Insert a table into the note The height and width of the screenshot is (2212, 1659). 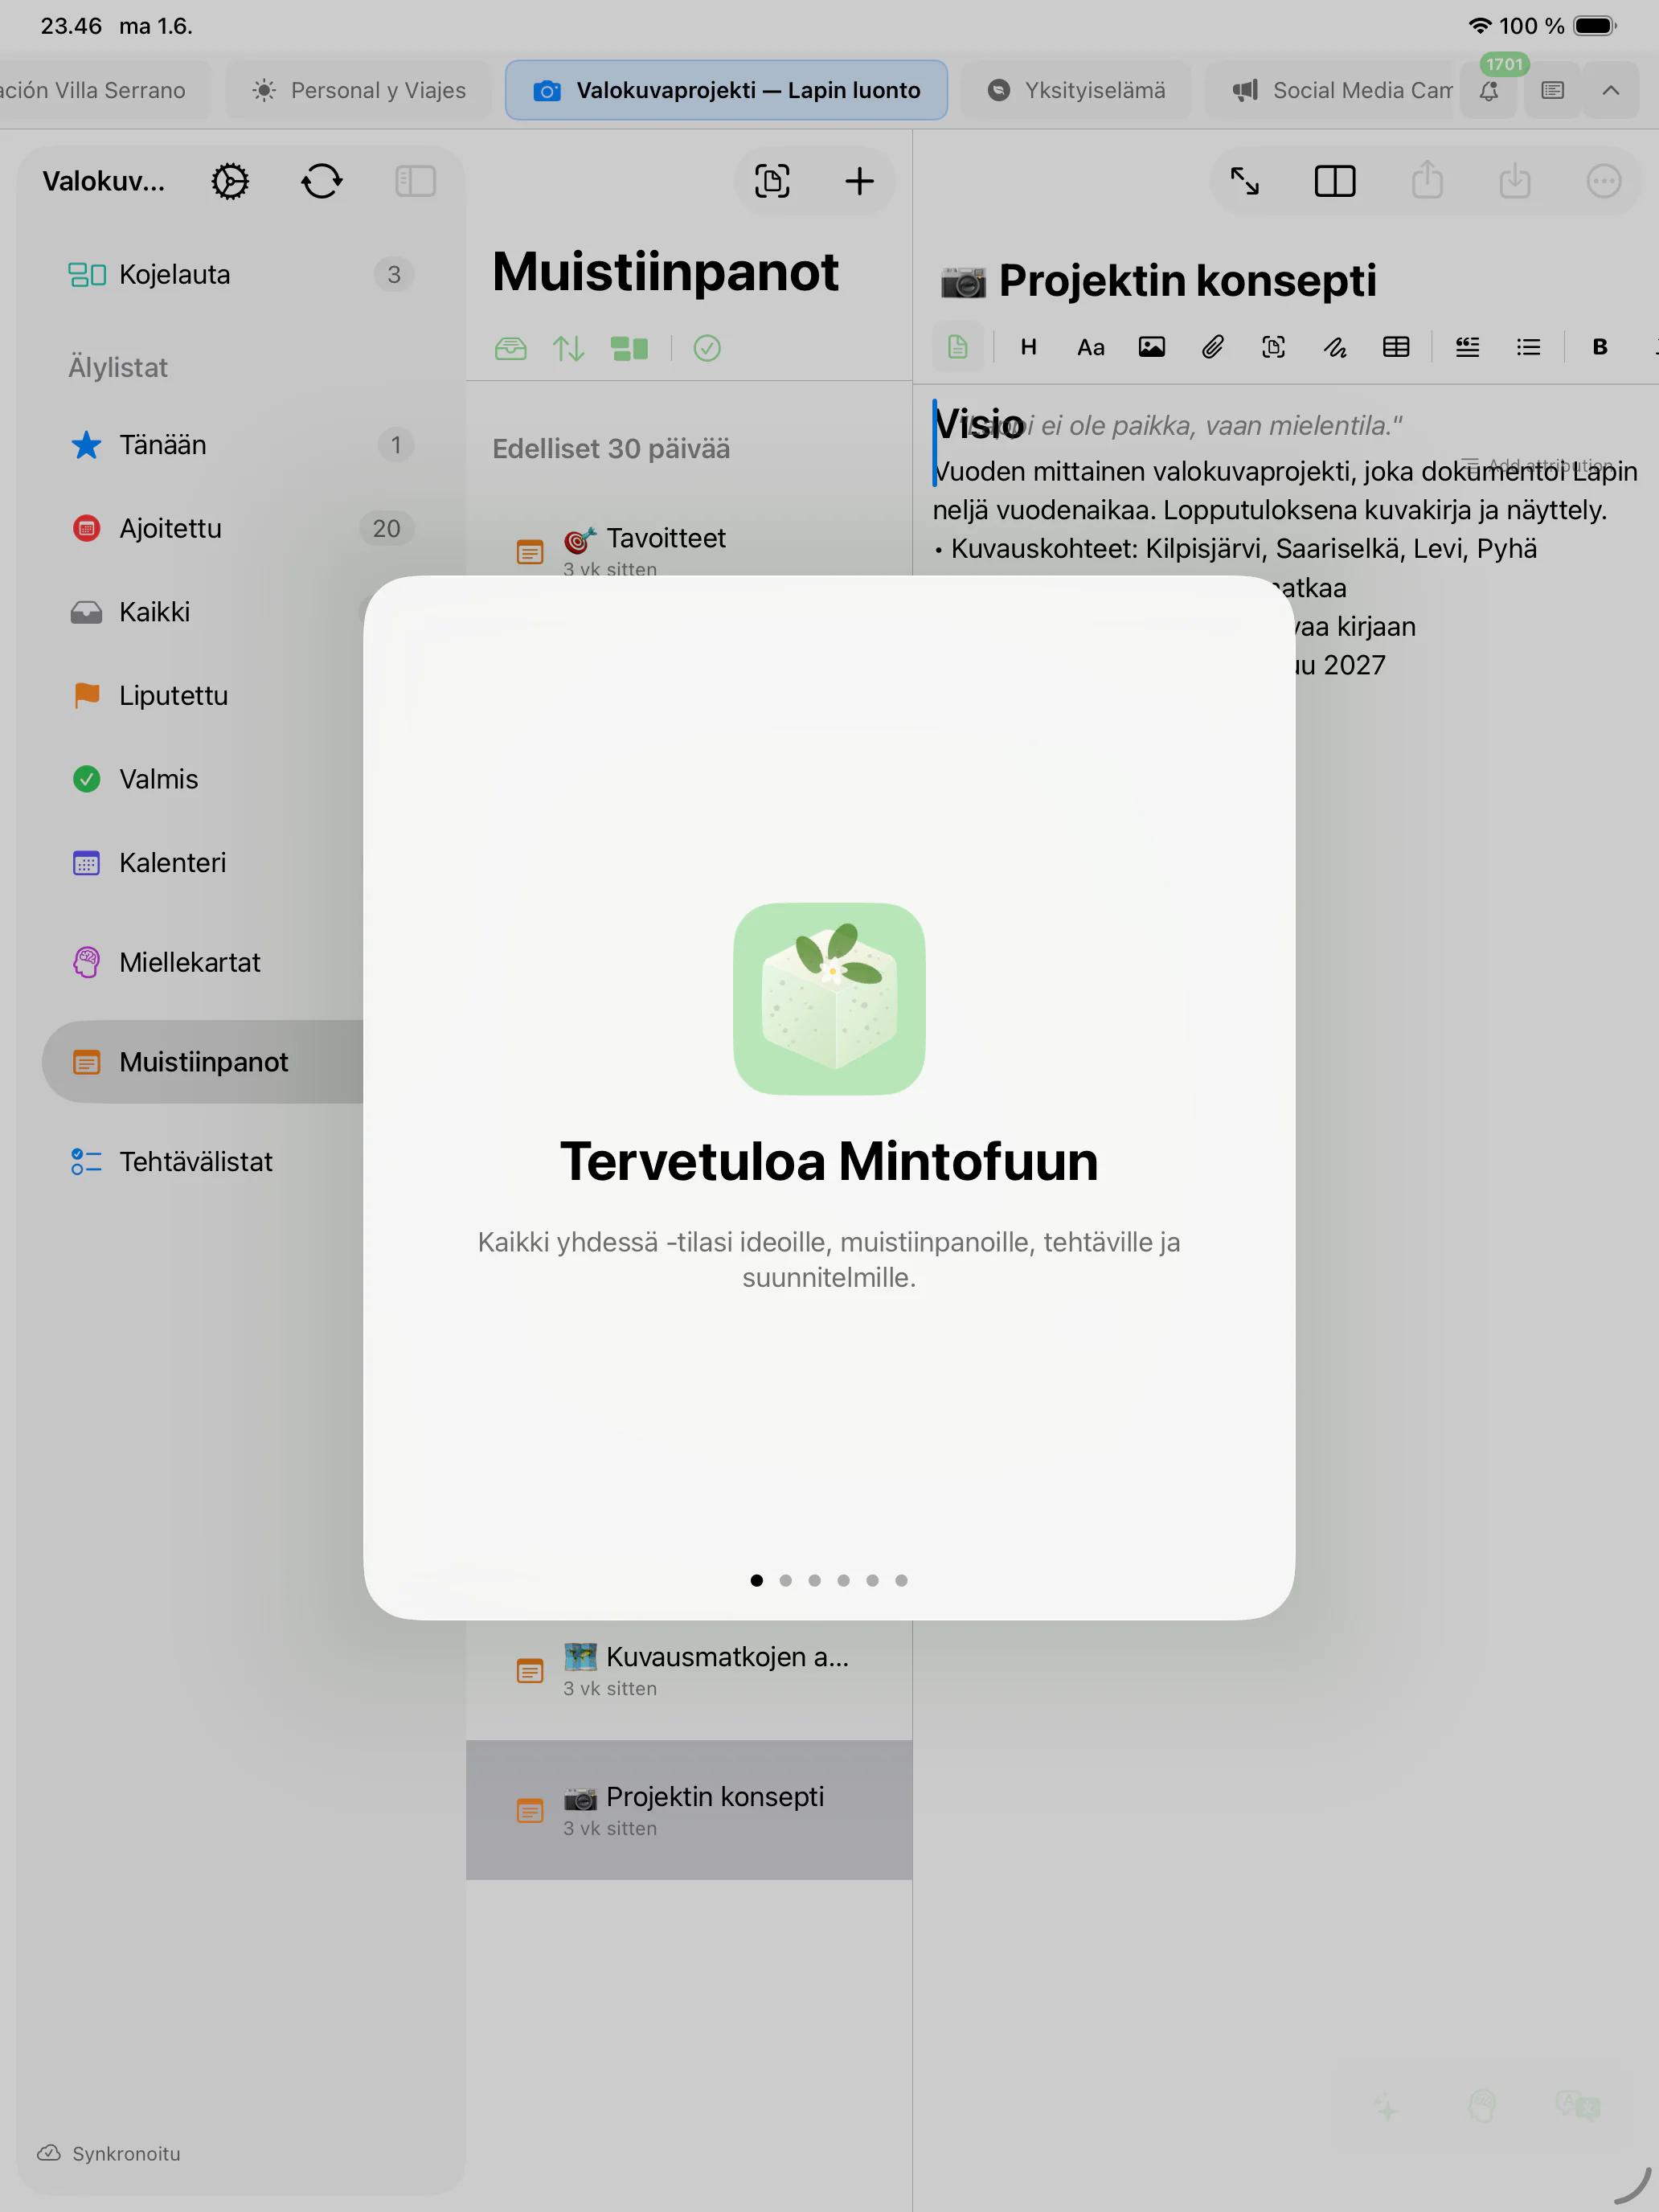tap(1396, 347)
